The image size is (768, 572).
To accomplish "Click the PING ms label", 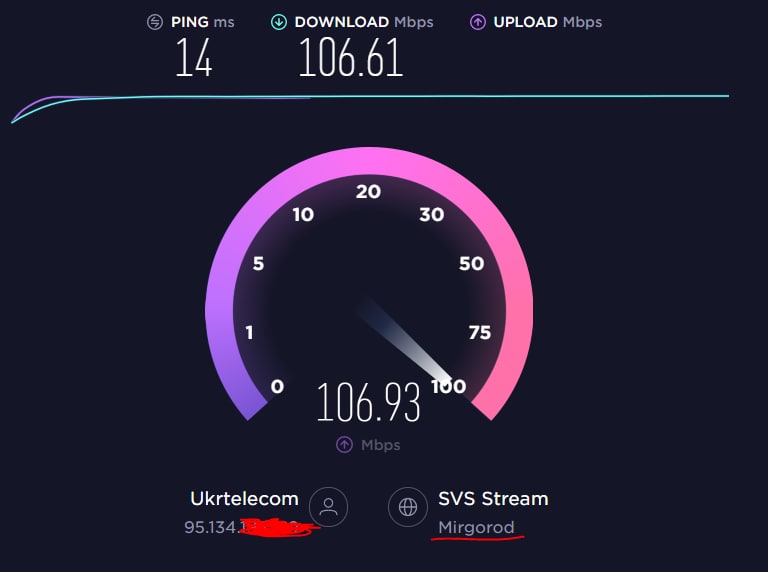I will (202, 22).
